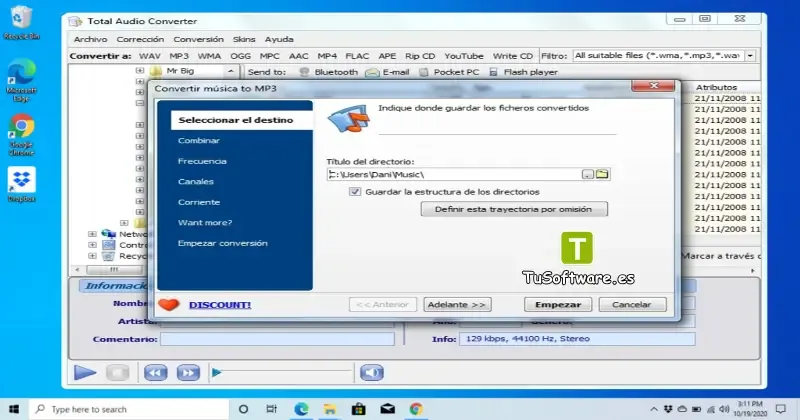Open the Skins menu

click(x=244, y=39)
